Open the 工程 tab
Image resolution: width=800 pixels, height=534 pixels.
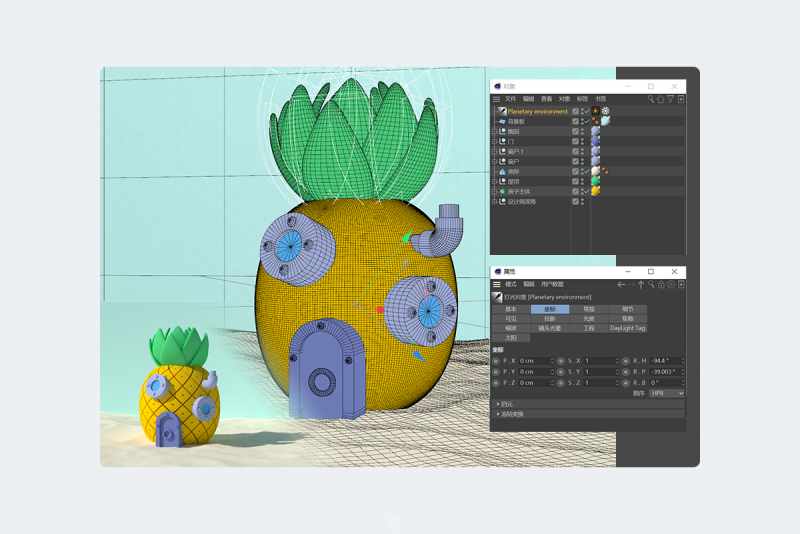589,328
